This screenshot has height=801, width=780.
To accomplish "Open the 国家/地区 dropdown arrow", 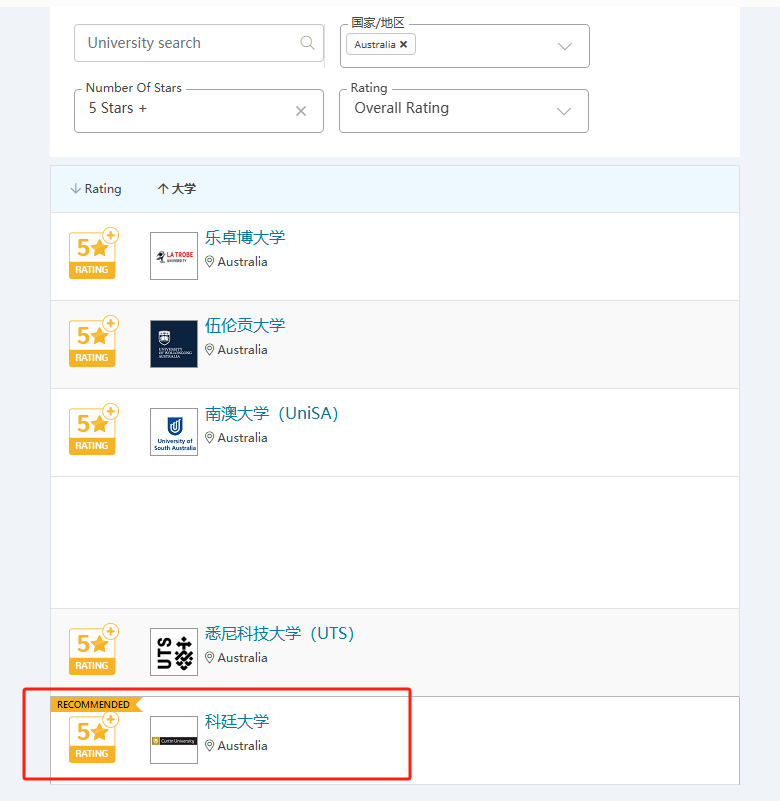I will click(x=564, y=47).
